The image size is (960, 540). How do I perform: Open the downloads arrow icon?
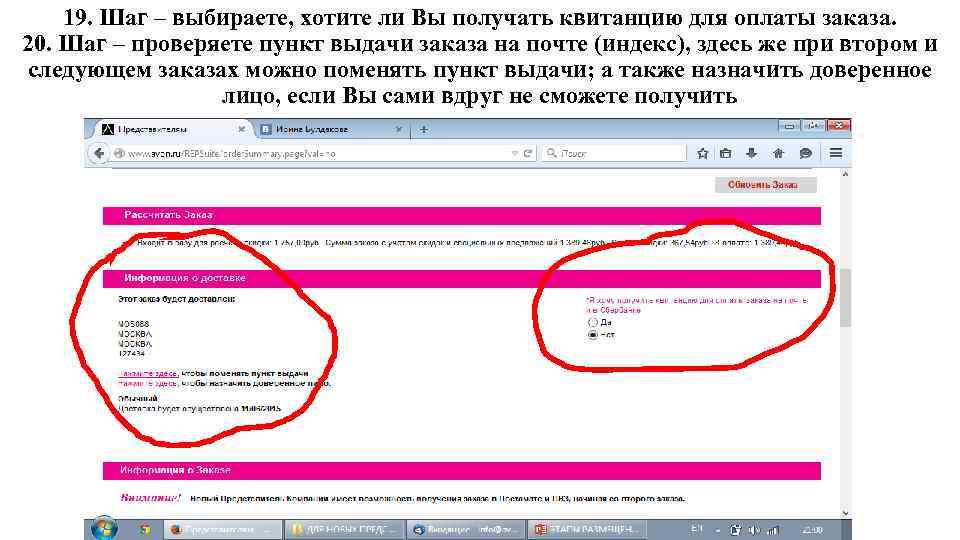point(751,153)
